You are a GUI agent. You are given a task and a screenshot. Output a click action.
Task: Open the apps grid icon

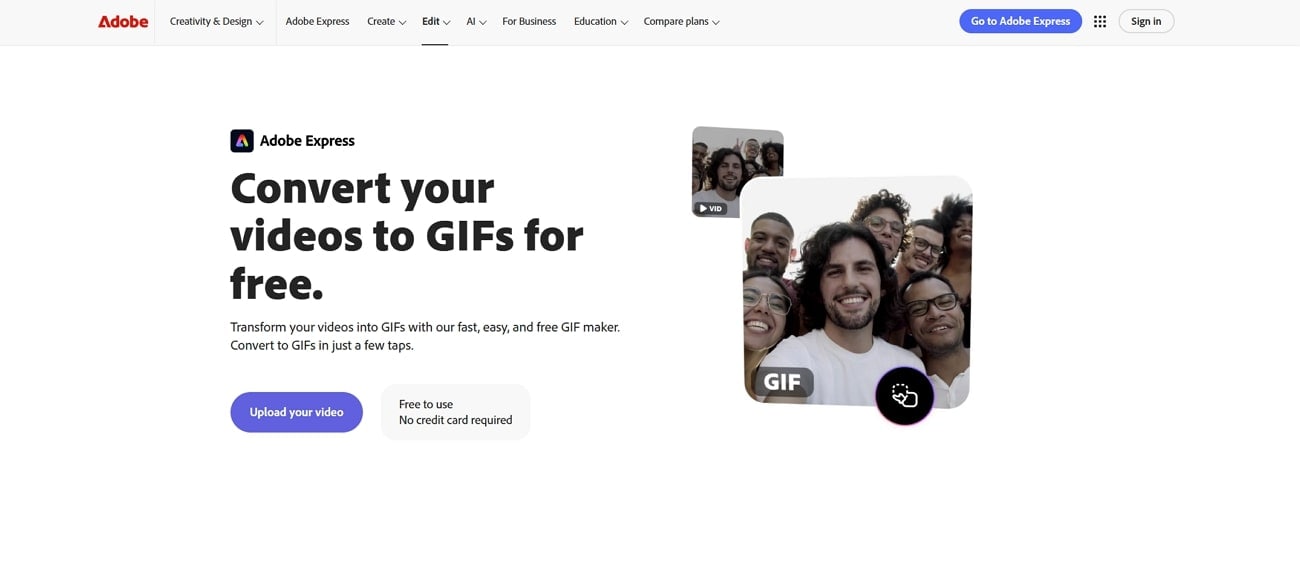point(1100,21)
